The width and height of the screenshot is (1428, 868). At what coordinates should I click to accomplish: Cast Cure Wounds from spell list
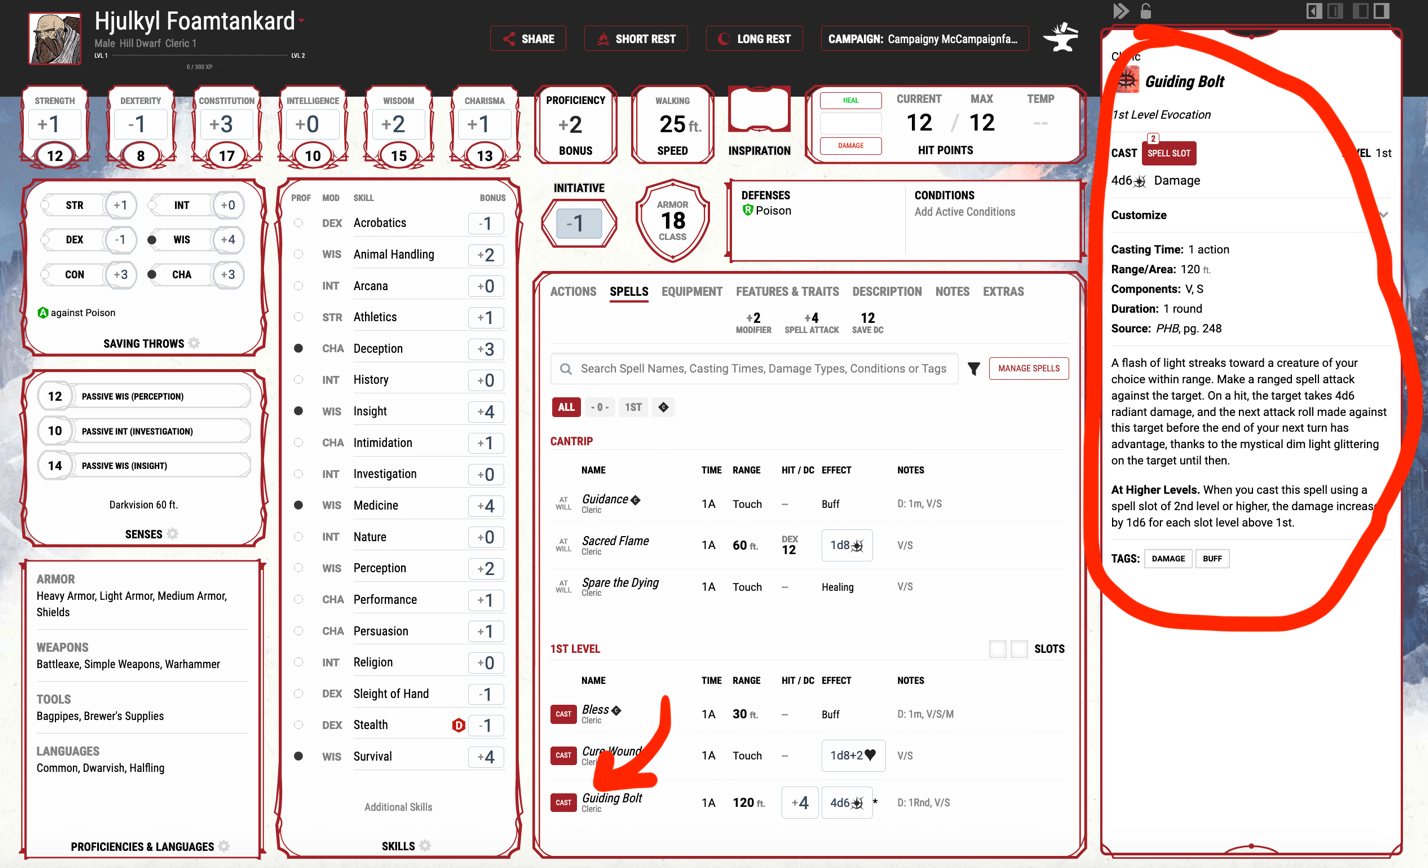(x=563, y=756)
